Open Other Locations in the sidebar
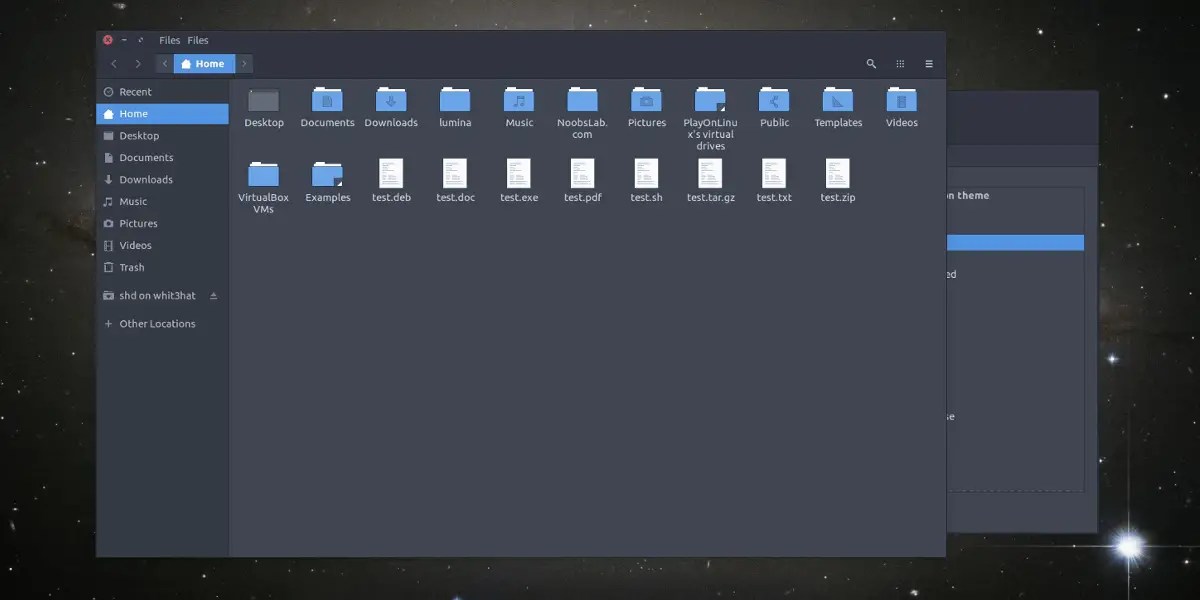The width and height of the screenshot is (1200, 600). tap(157, 323)
